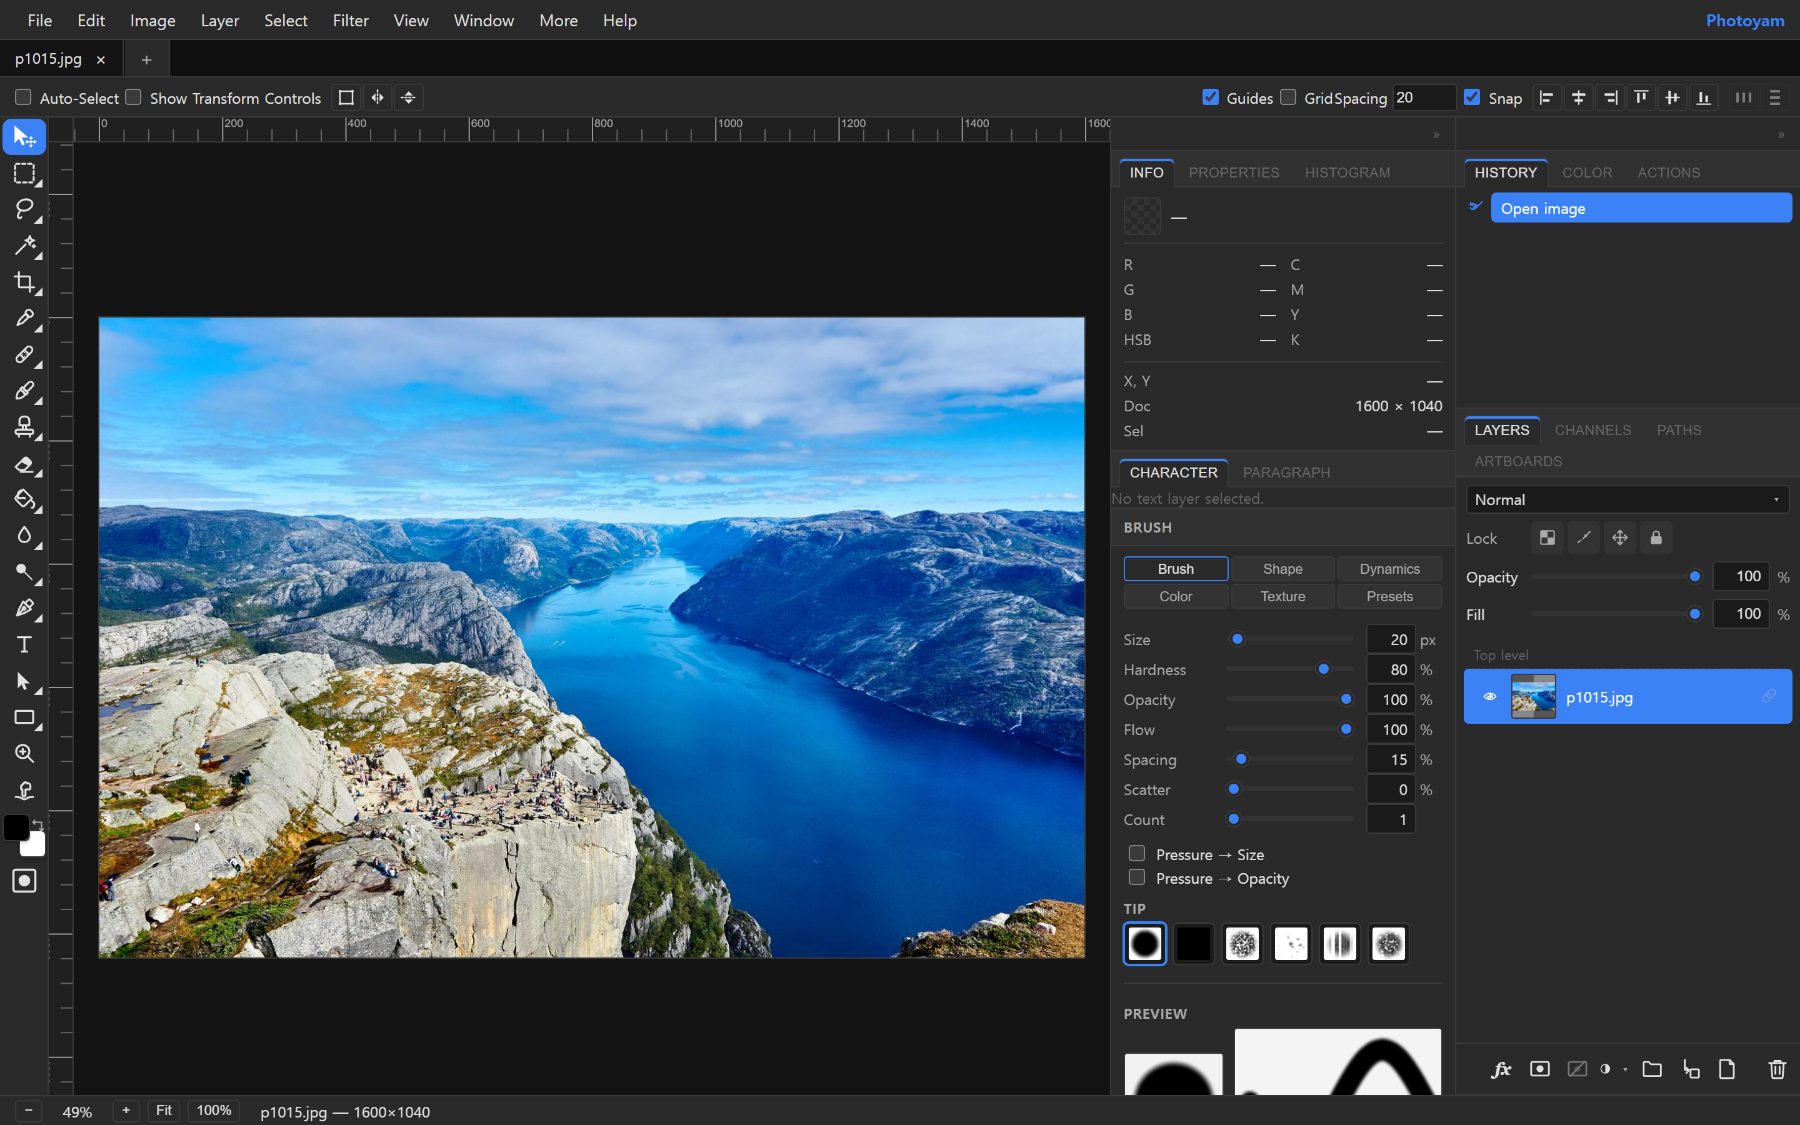Check Pressure to Opacity option

1137,877
